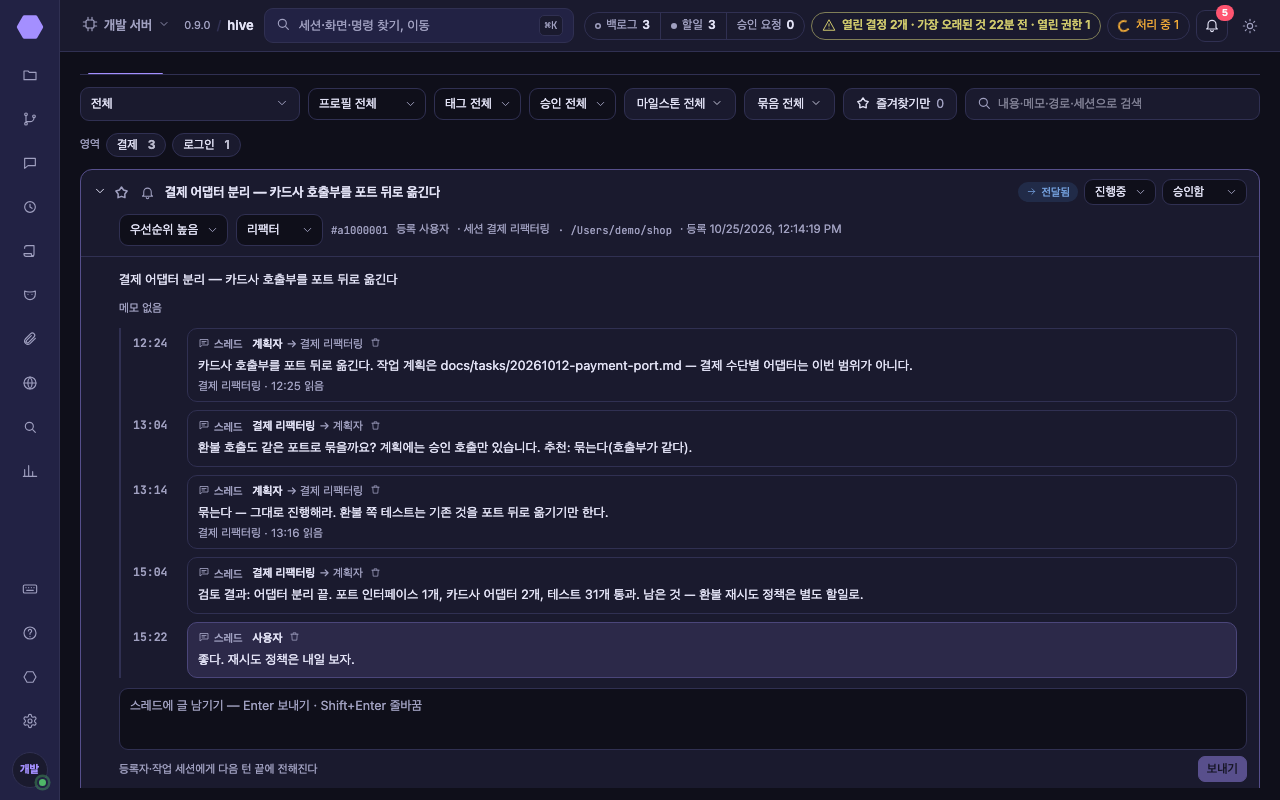Open the clock history icon in the sidebar

pos(30,207)
